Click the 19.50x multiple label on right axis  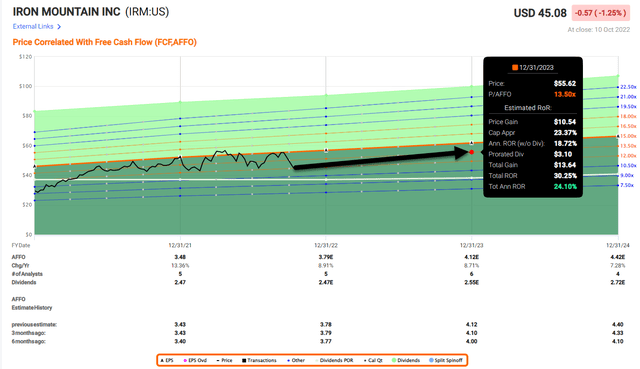tap(628, 107)
